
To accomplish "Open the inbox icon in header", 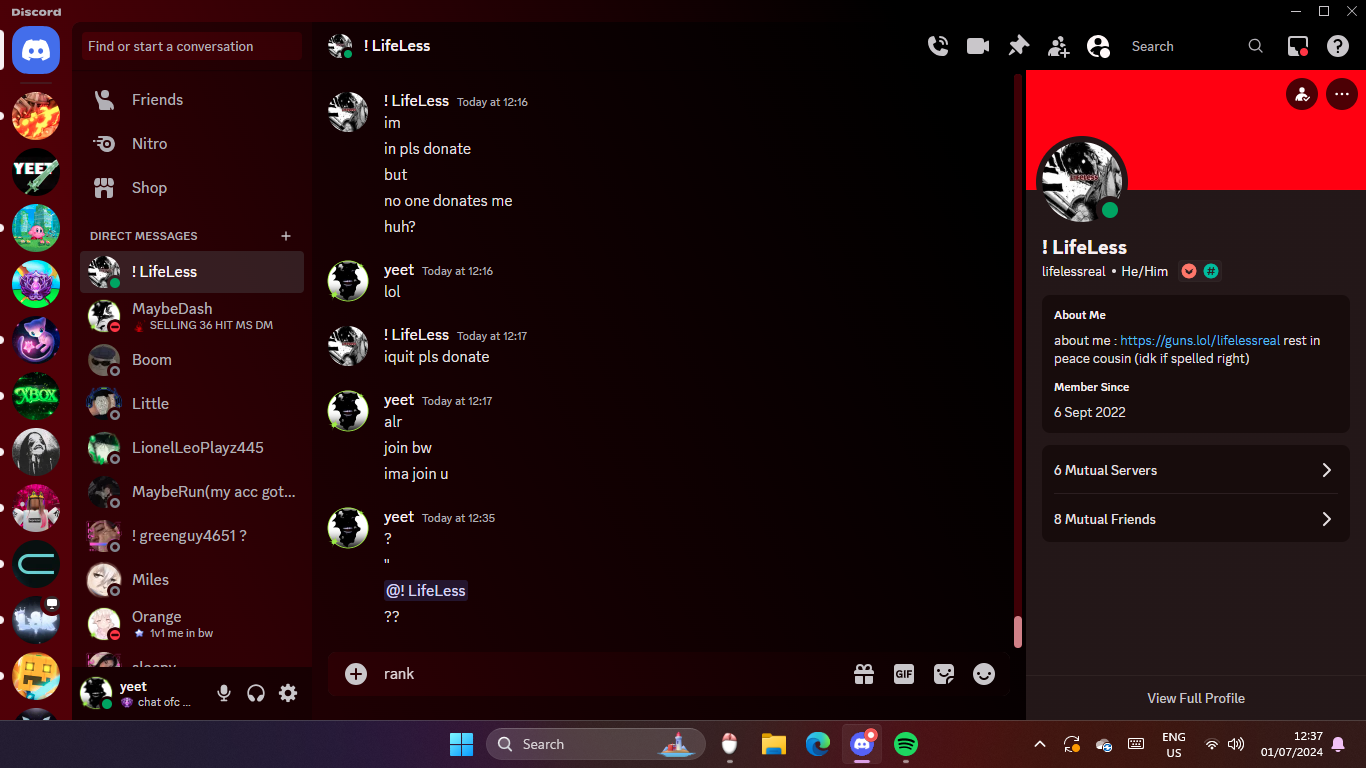I will pyautogui.click(x=1298, y=46).
